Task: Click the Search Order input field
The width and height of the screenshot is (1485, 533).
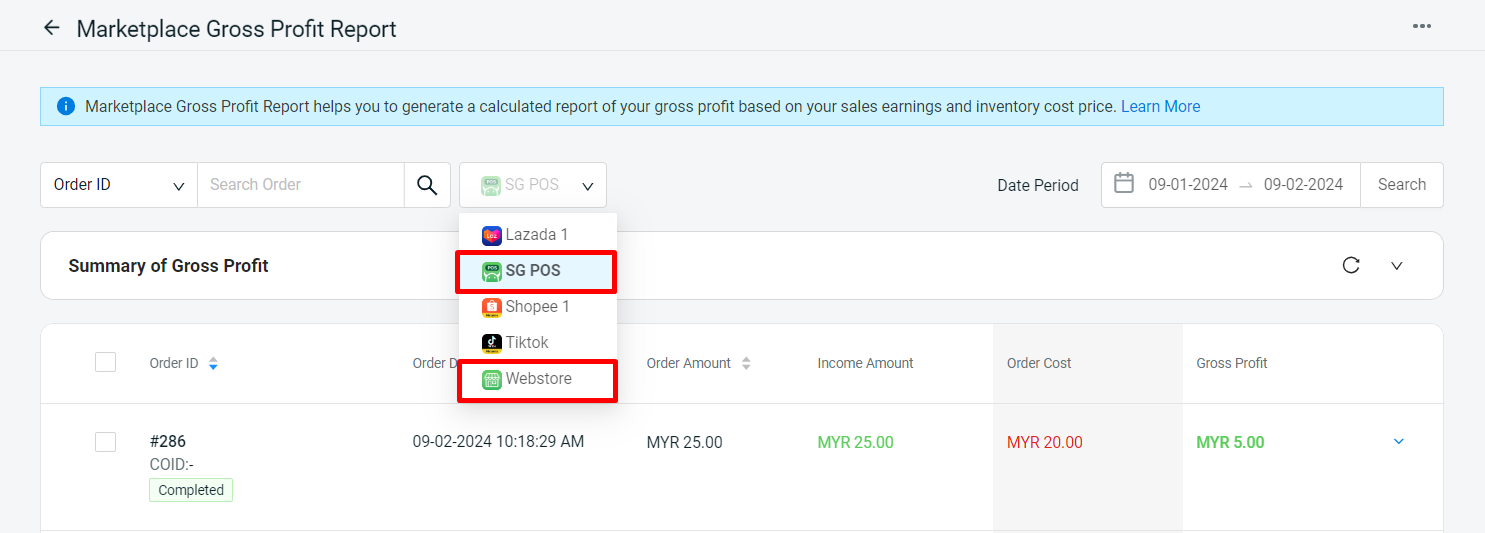Action: pyautogui.click(x=300, y=185)
